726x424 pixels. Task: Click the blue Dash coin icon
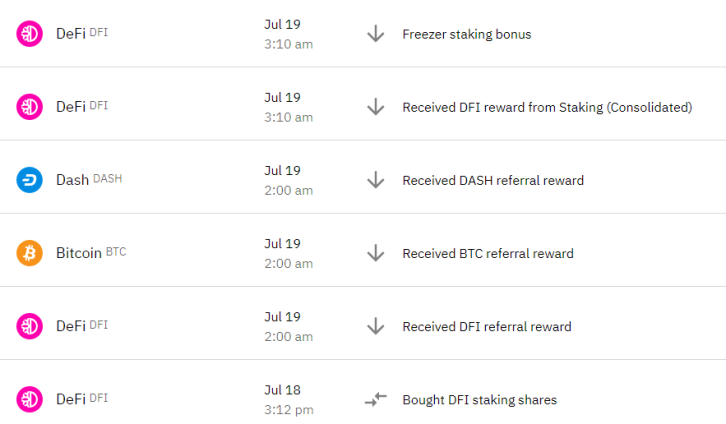[30, 180]
